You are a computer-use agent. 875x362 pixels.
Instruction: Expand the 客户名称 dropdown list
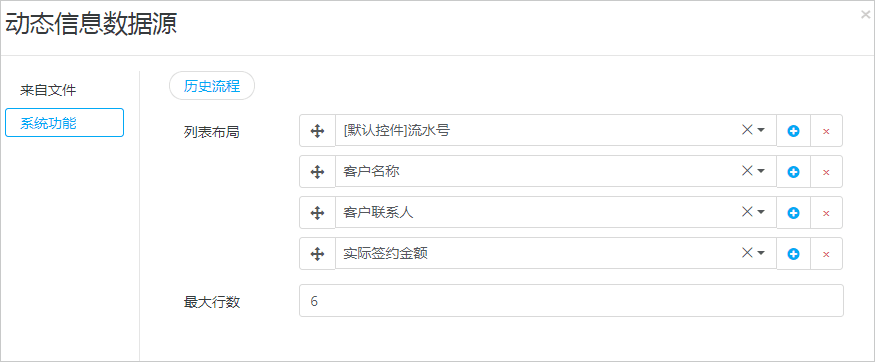761,171
